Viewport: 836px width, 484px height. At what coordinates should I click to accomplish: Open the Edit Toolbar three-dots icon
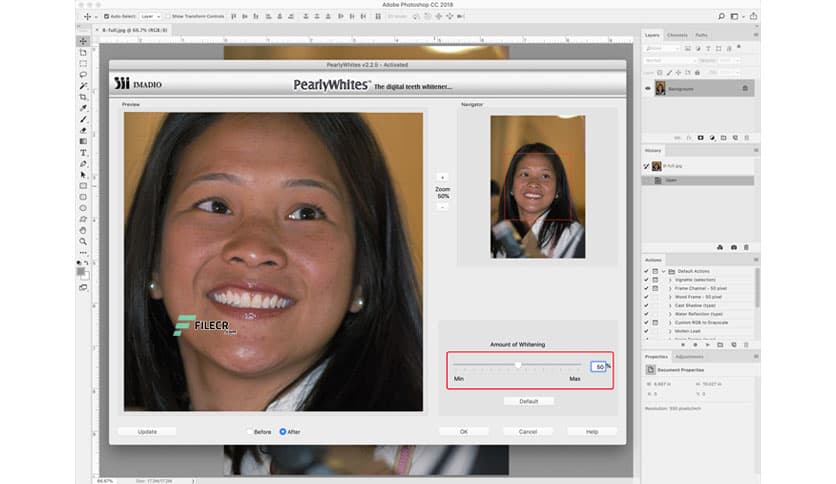coord(83,253)
